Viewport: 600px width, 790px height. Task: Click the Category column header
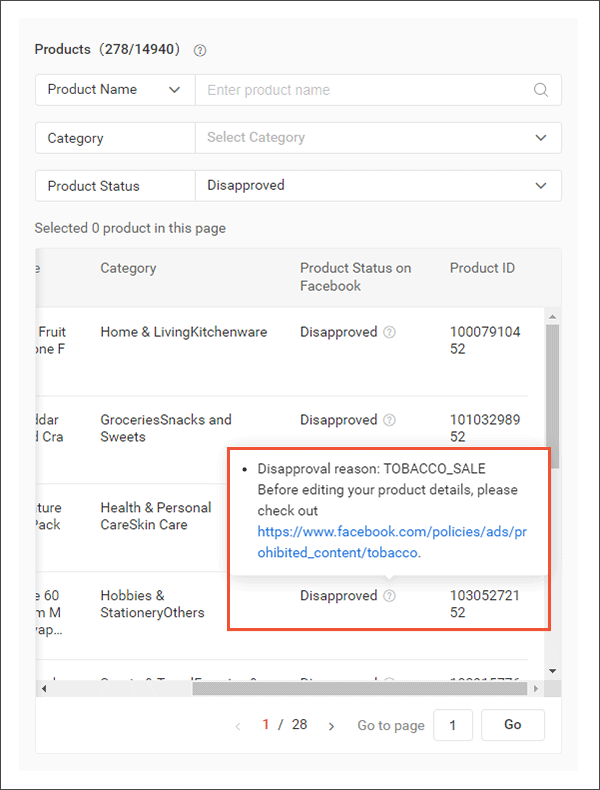coord(128,269)
